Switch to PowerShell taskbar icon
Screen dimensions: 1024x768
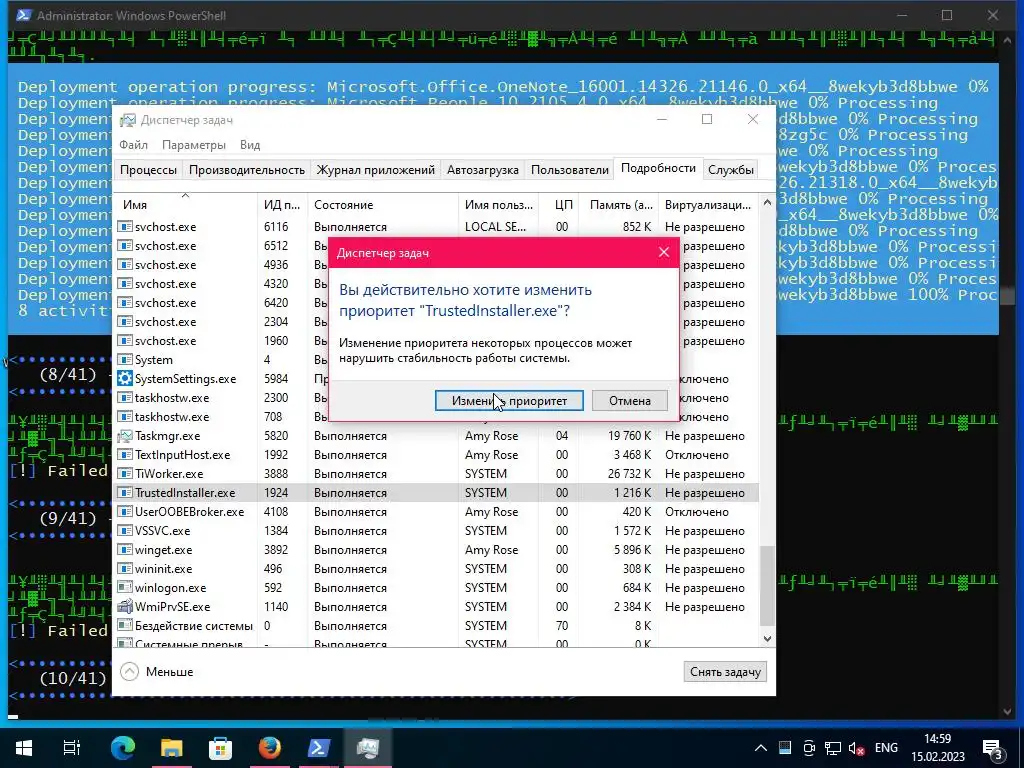click(x=319, y=747)
